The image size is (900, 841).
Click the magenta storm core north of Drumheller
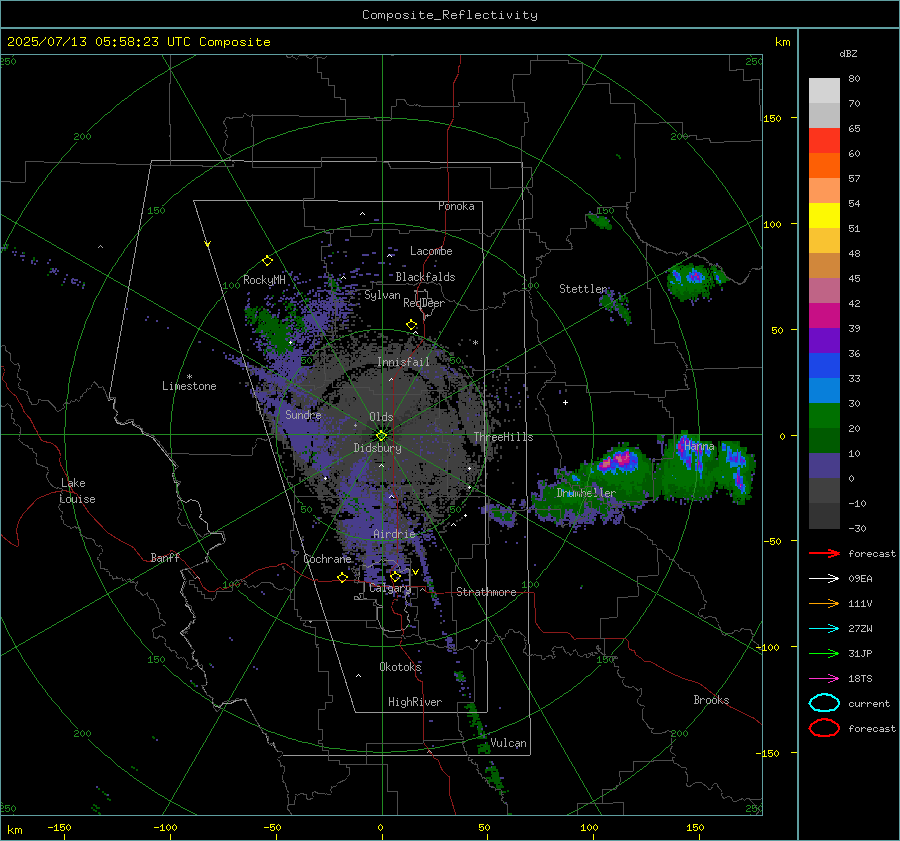619,461
